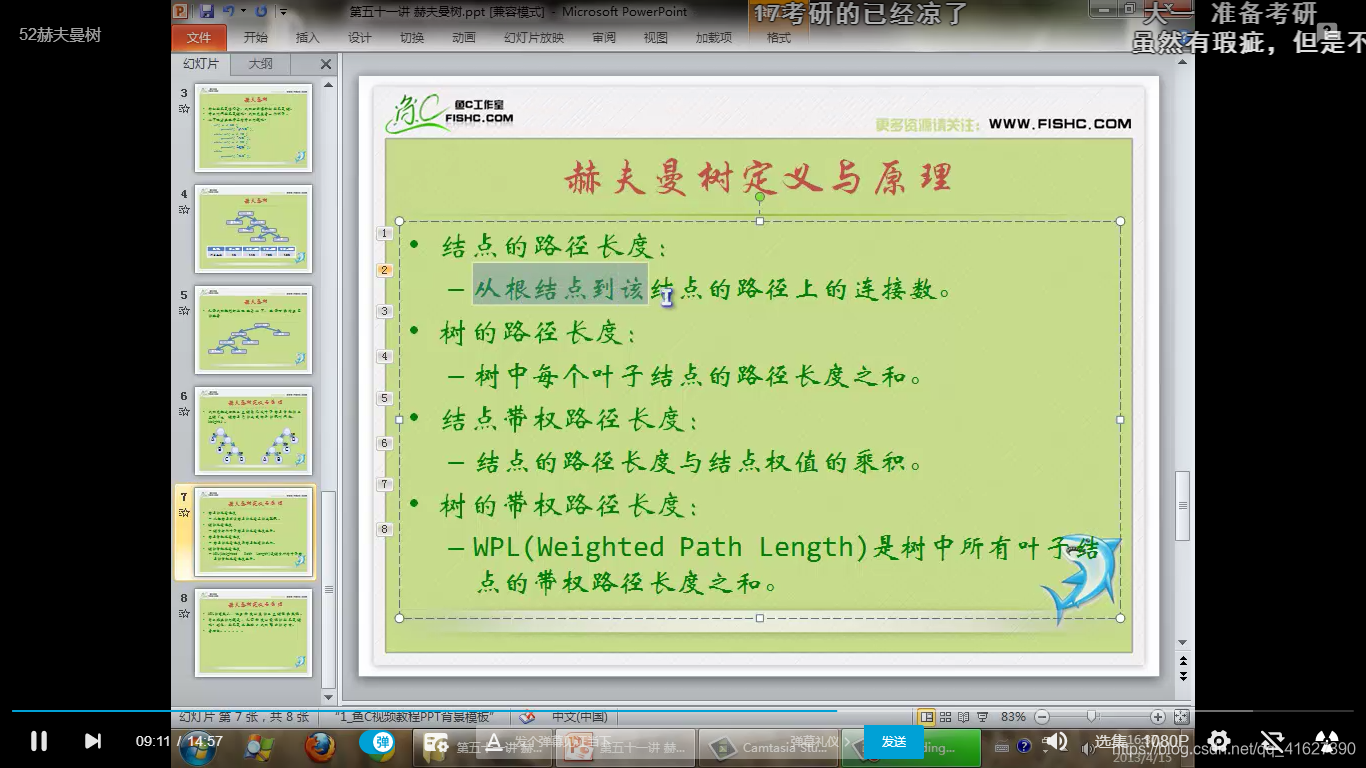Click the rightmost fullscreen icon of the player

(x=1326, y=741)
